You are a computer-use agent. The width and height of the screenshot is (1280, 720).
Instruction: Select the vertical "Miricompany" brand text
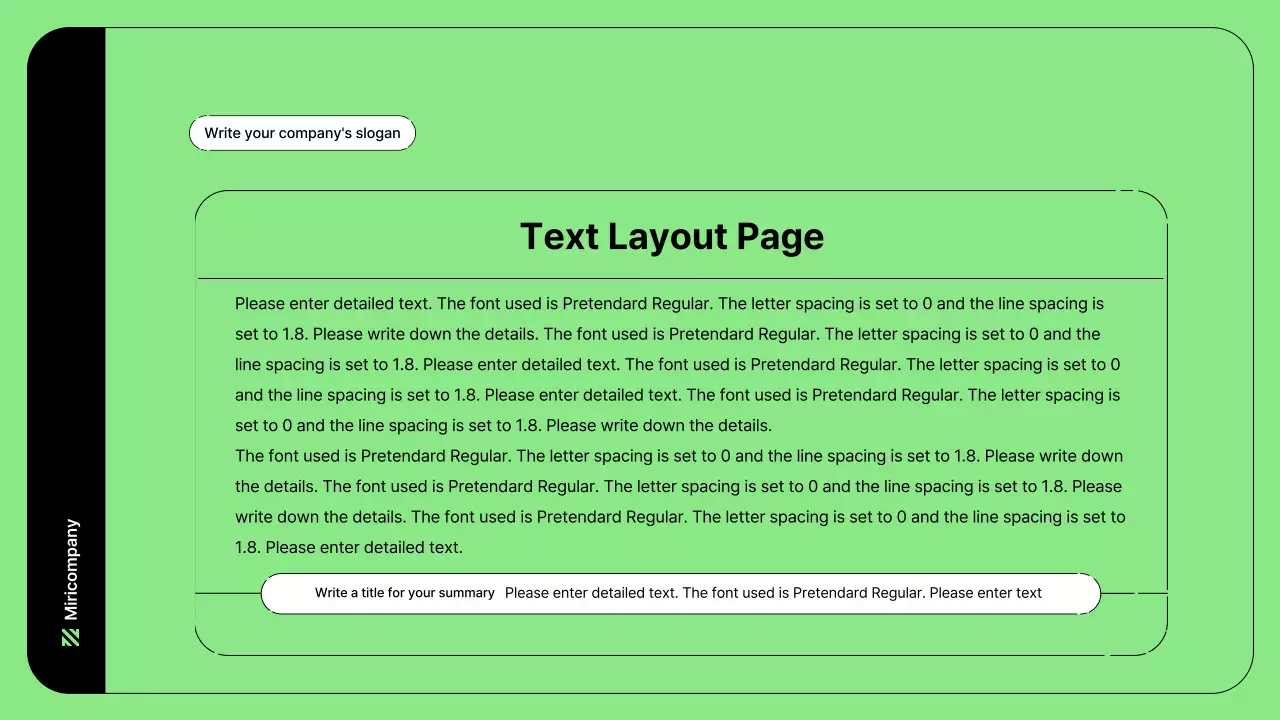(x=71, y=569)
